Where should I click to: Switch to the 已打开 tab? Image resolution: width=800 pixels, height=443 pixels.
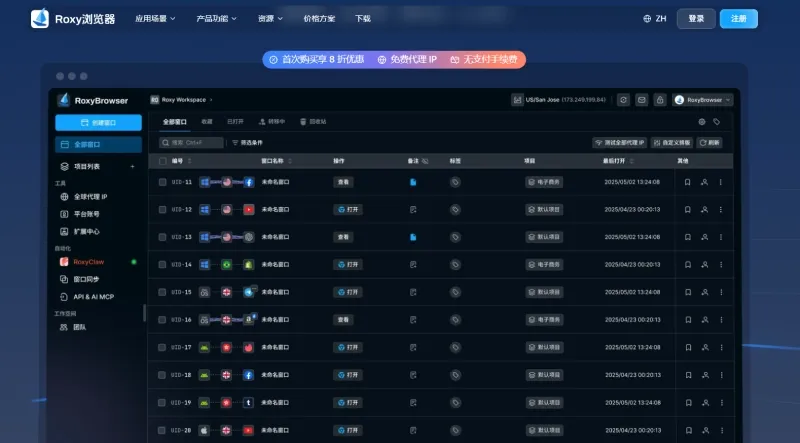point(235,121)
